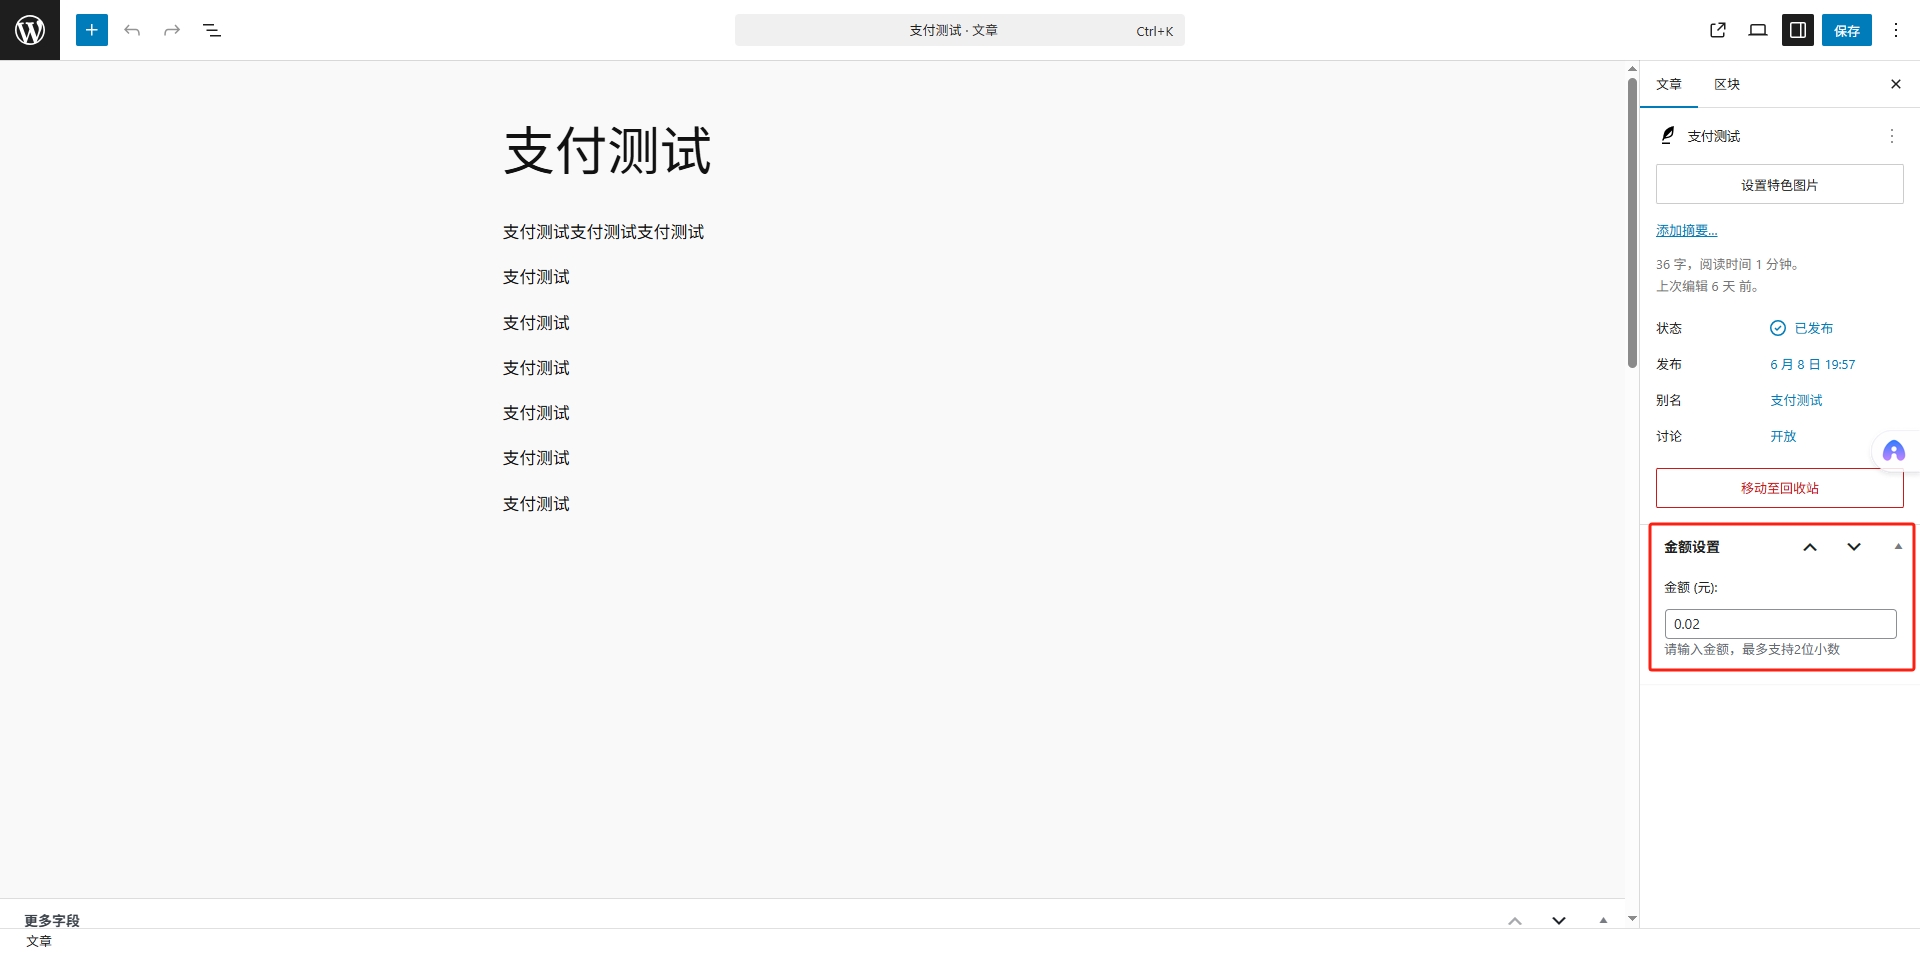This screenshot has width=1920, height=953.
Task: Expand the 更多字段 panel triangle
Action: [1603, 920]
